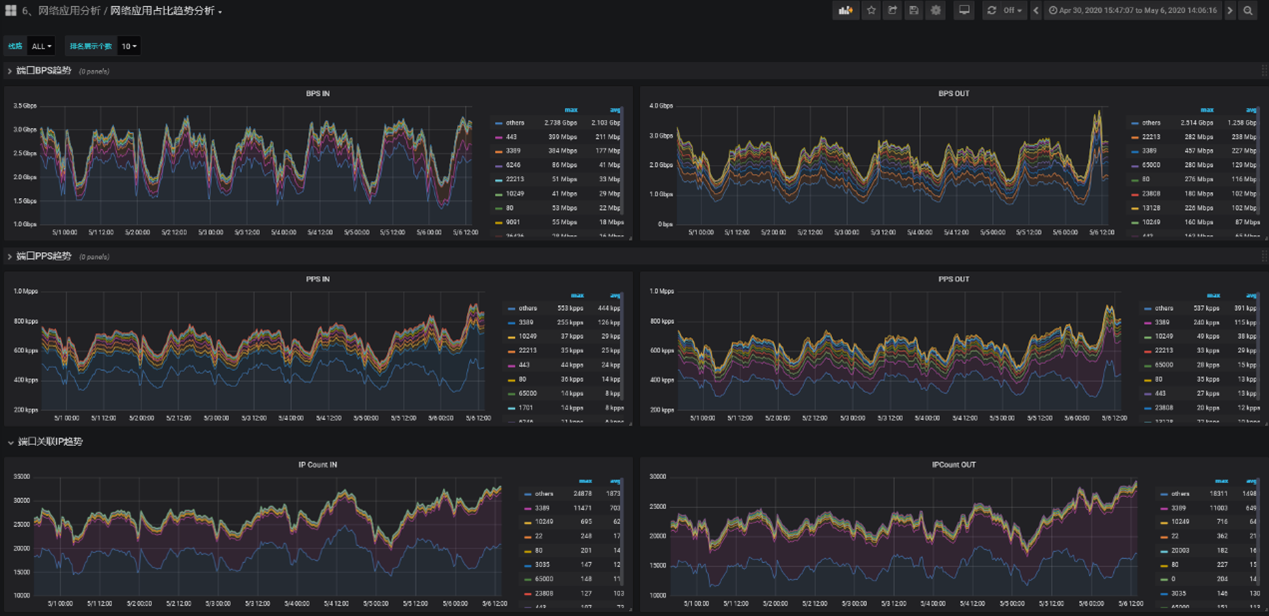Refresh the dashboard with refresh icon
1269x616 pixels.
pos(992,10)
